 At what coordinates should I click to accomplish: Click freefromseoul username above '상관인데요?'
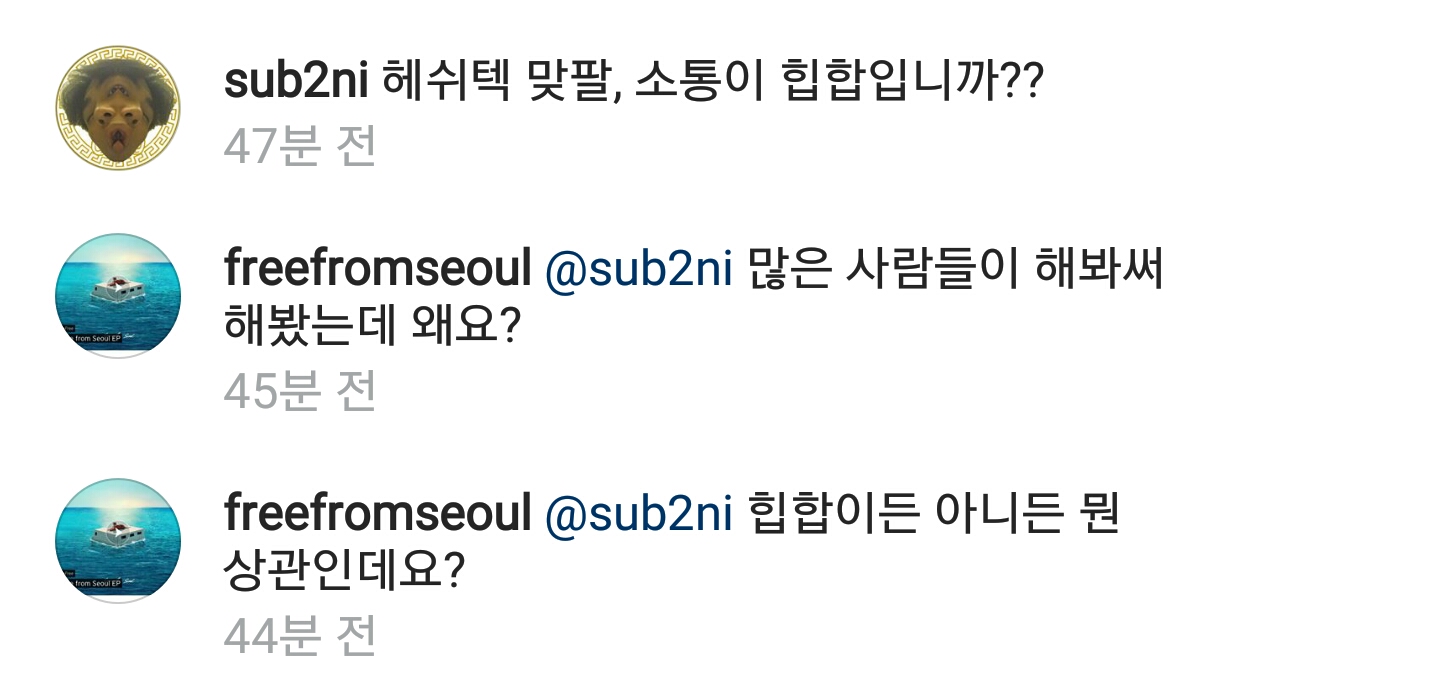(x=376, y=514)
